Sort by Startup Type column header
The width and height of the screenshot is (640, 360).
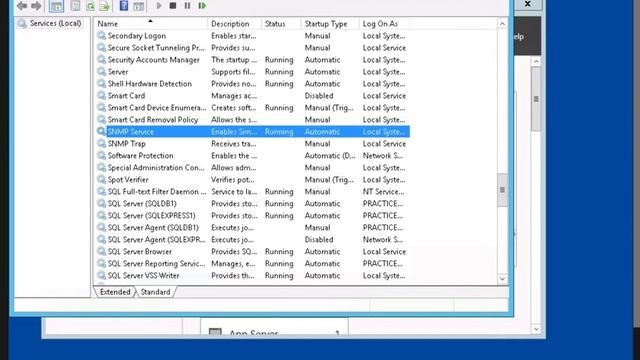pyautogui.click(x=330, y=24)
